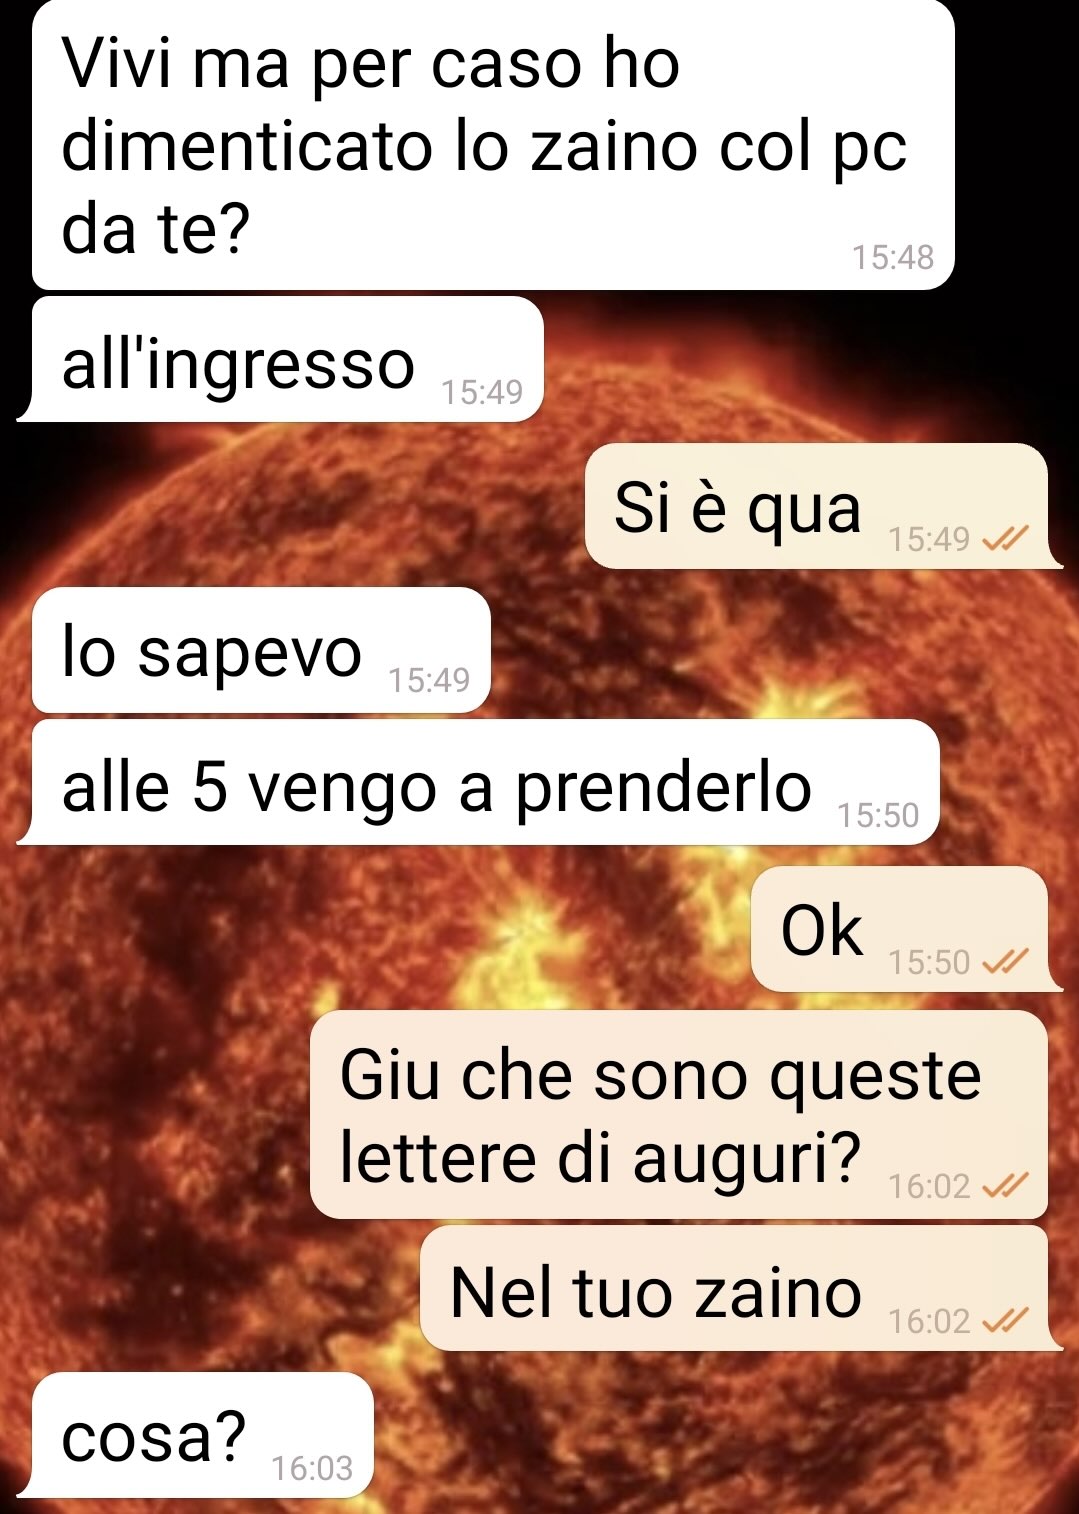1079x1514 pixels.
Task: Select 'Giu che sono queste lettere di auguri?' message
Action: pyautogui.click(x=679, y=1115)
